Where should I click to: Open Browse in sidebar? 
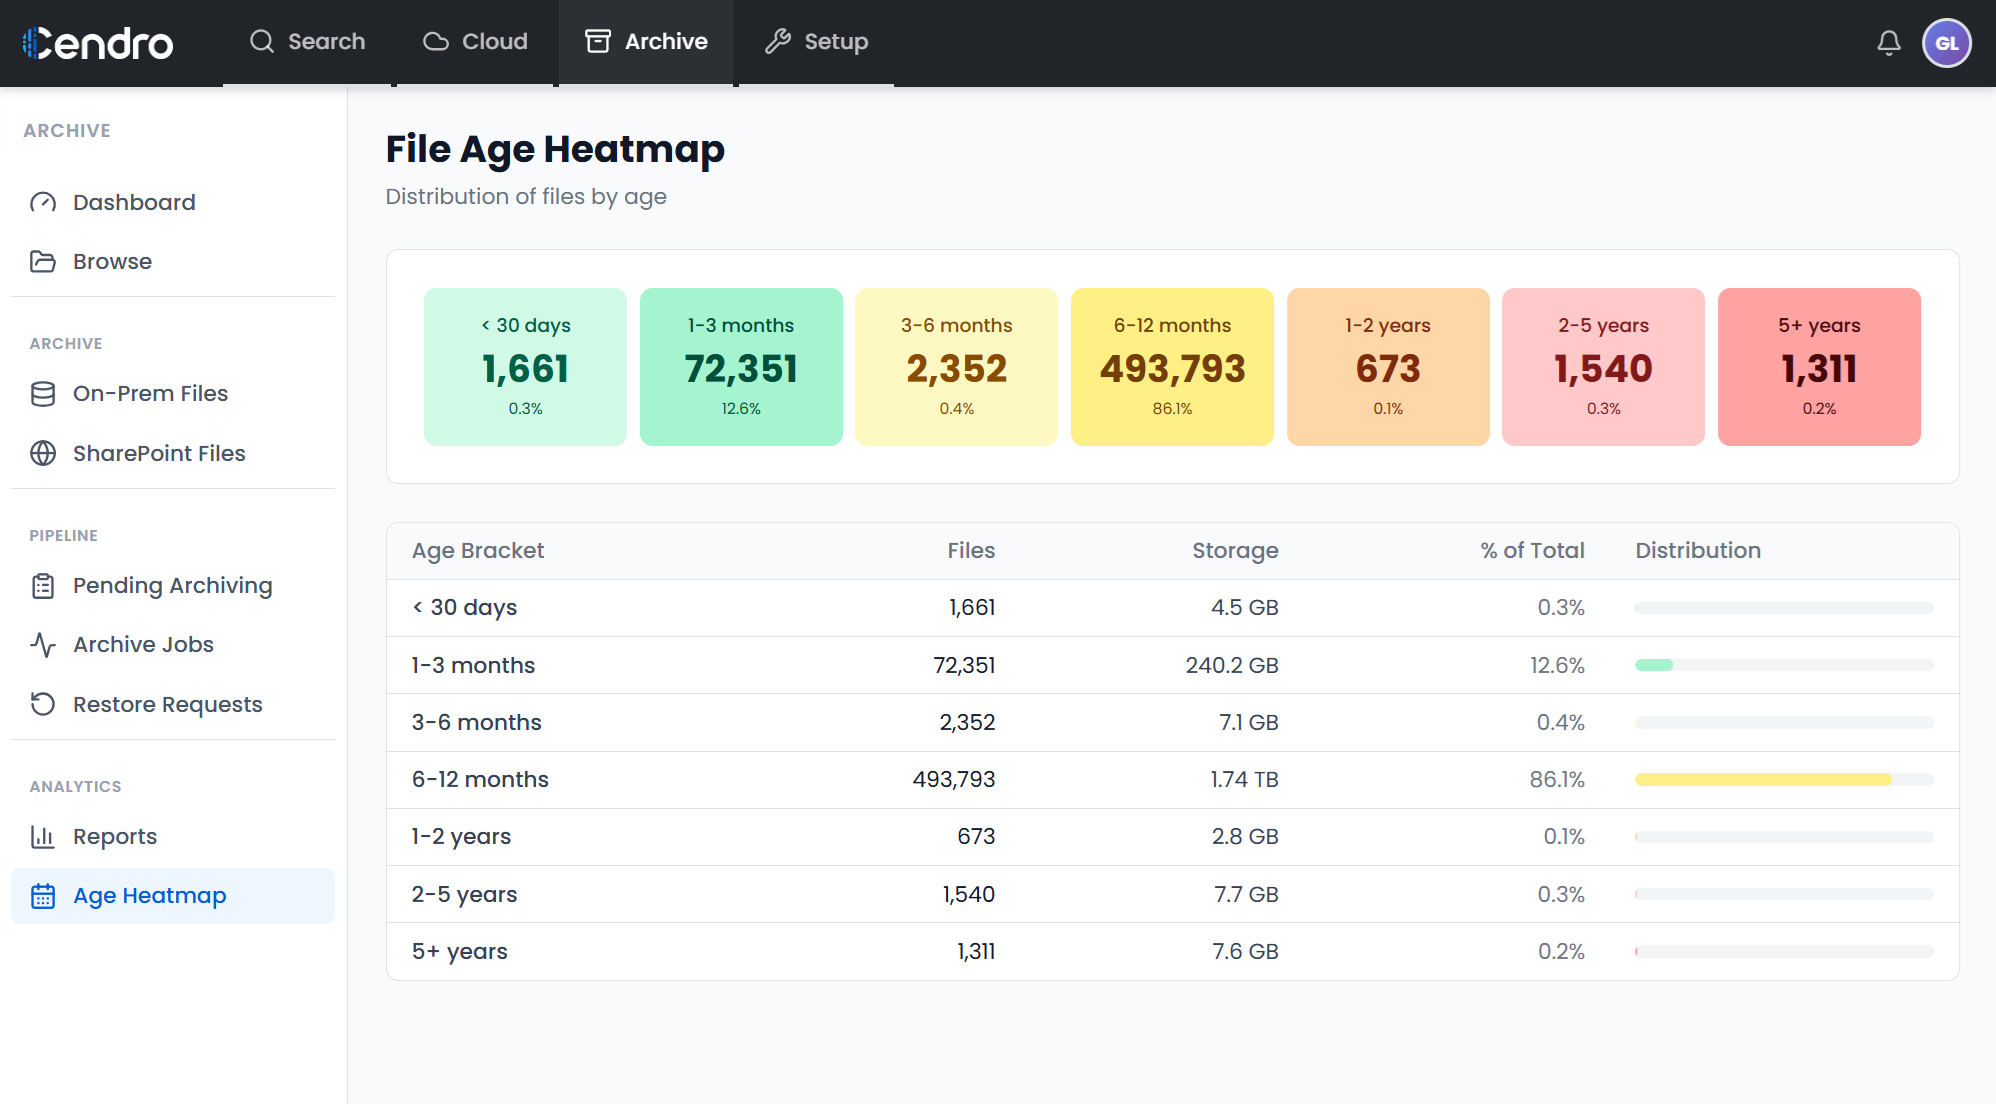tap(173, 261)
